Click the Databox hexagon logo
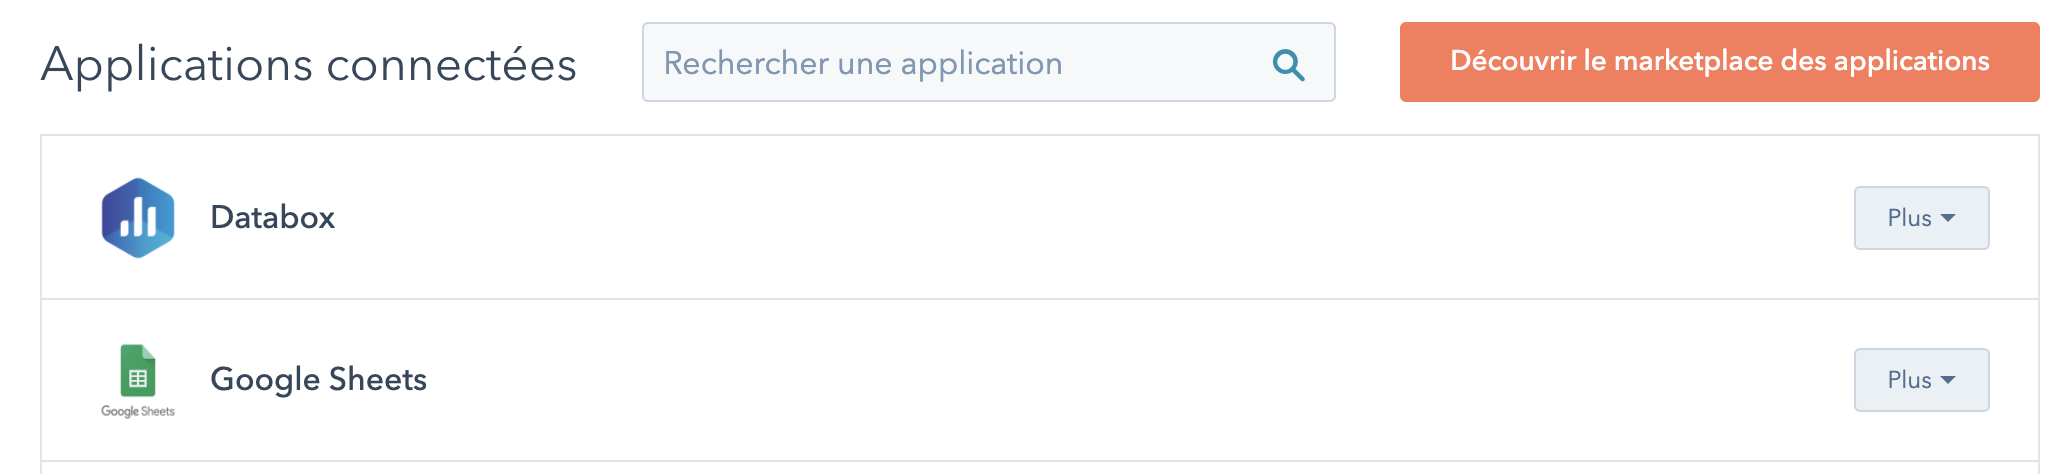The image size is (2066, 474). tap(138, 218)
